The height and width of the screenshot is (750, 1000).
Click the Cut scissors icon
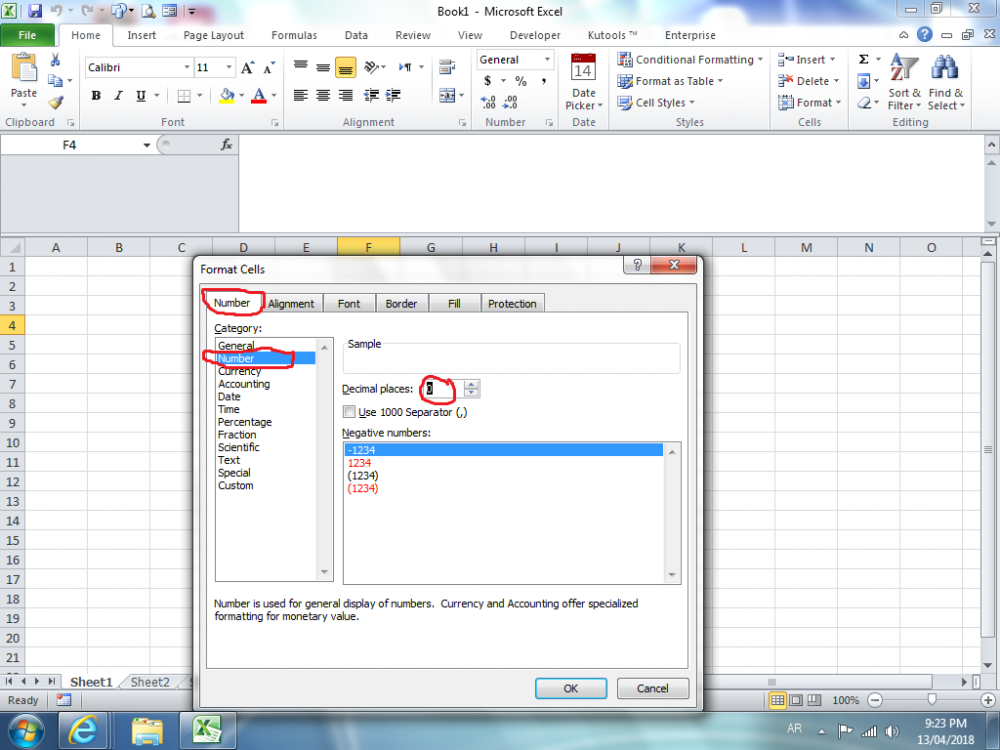point(55,61)
